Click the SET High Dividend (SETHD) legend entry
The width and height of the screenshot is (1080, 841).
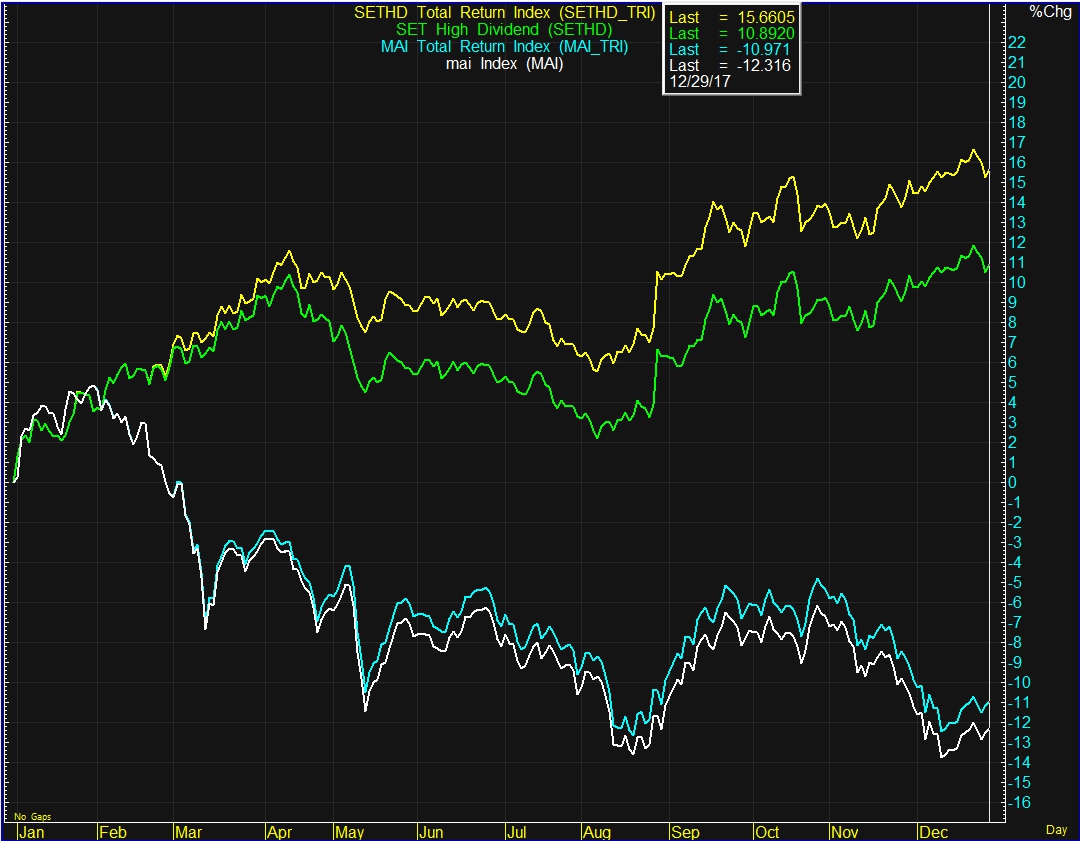click(505, 30)
